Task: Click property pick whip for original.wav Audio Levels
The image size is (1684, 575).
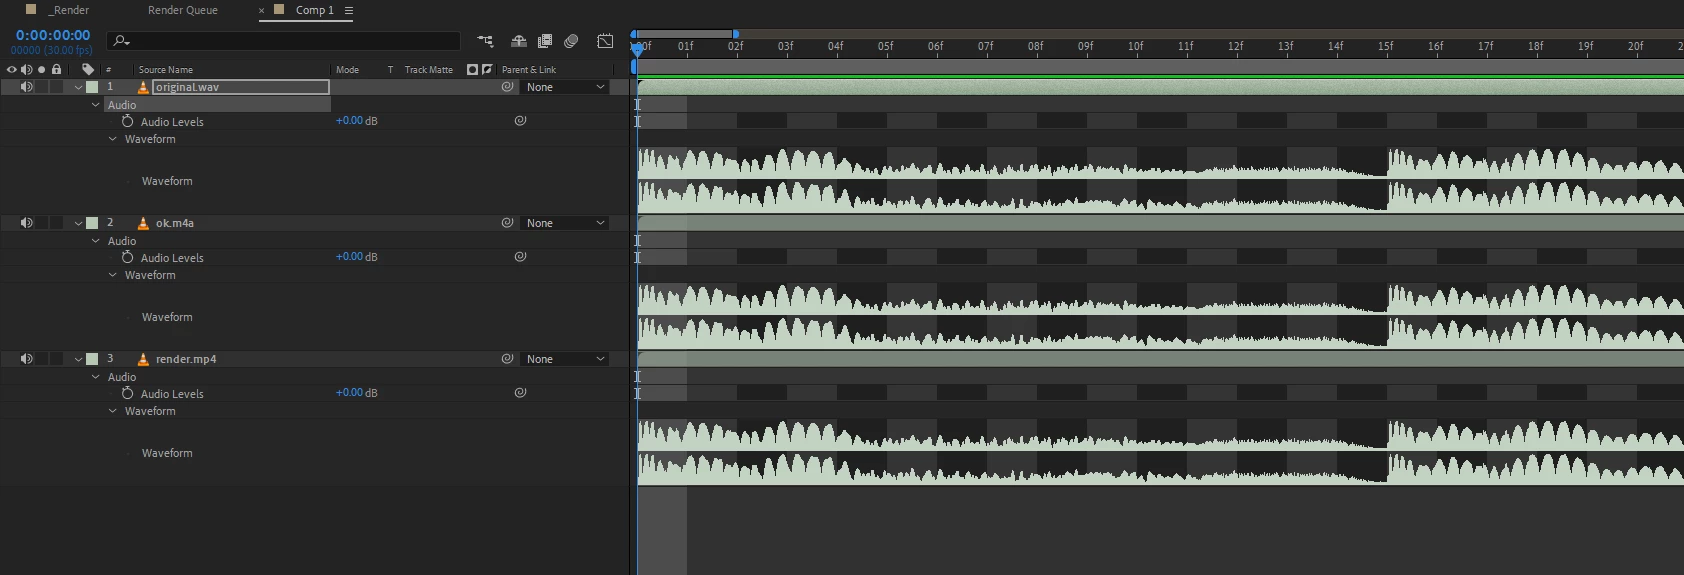Action: (x=520, y=121)
